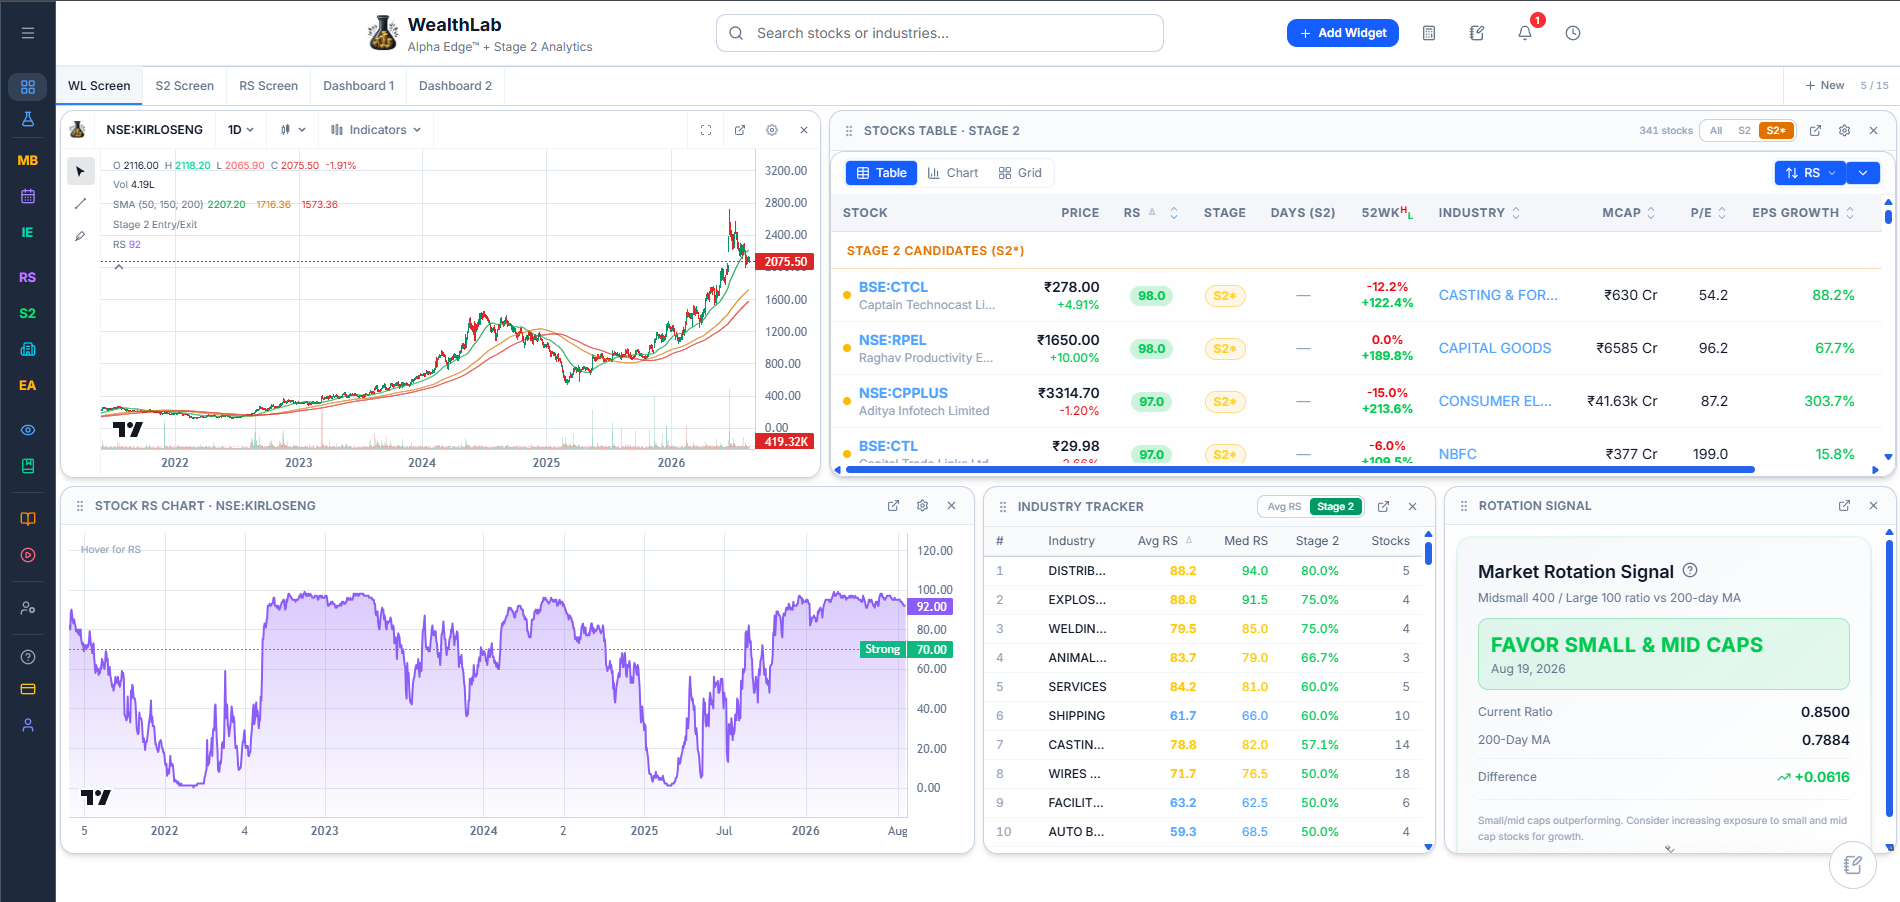Viewport: 1900px width, 902px height.
Task: Switch stocks table to Table view
Action: (882, 173)
